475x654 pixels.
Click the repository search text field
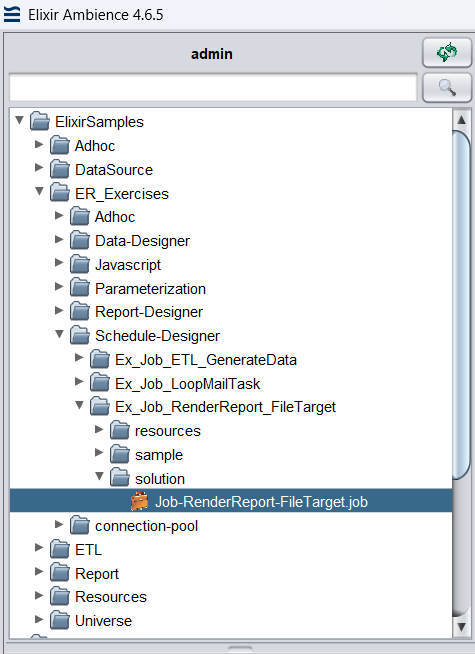point(213,87)
